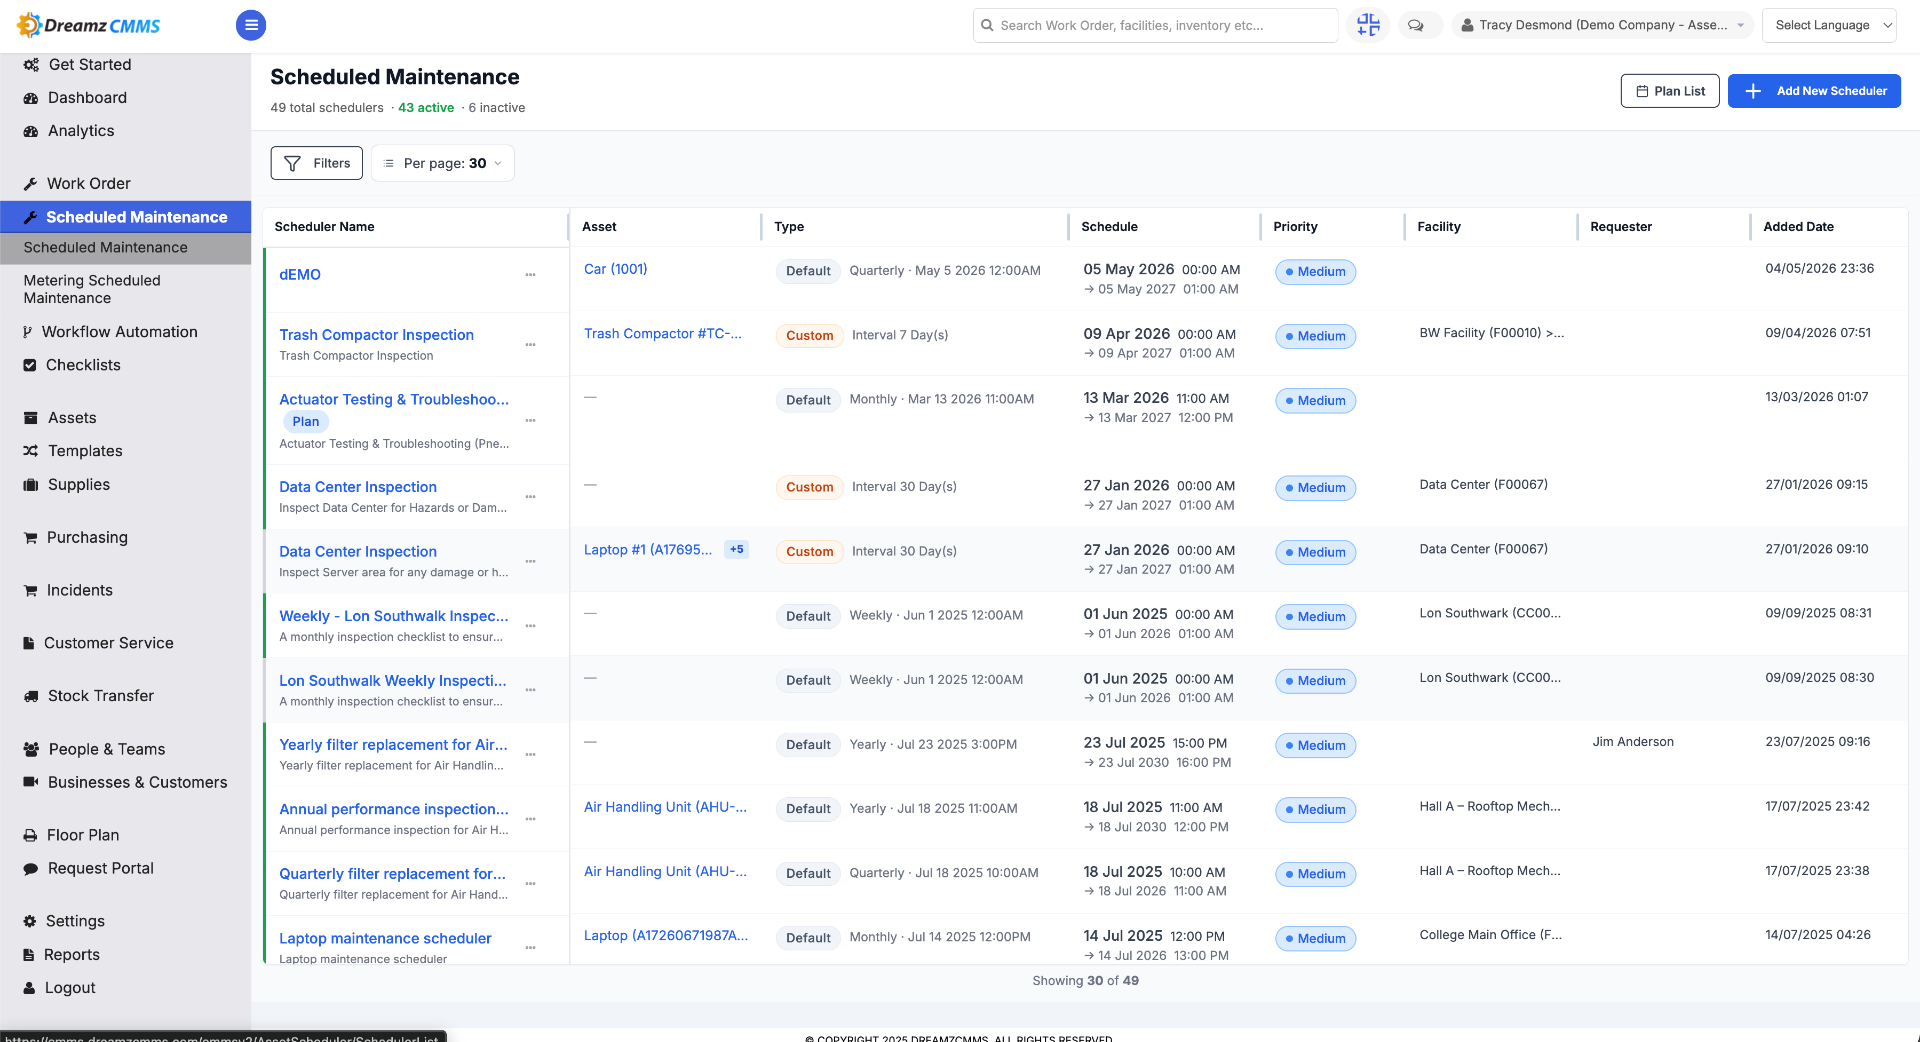Open the Select Language dropdown
This screenshot has width=1920, height=1042.
[1829, 25]
